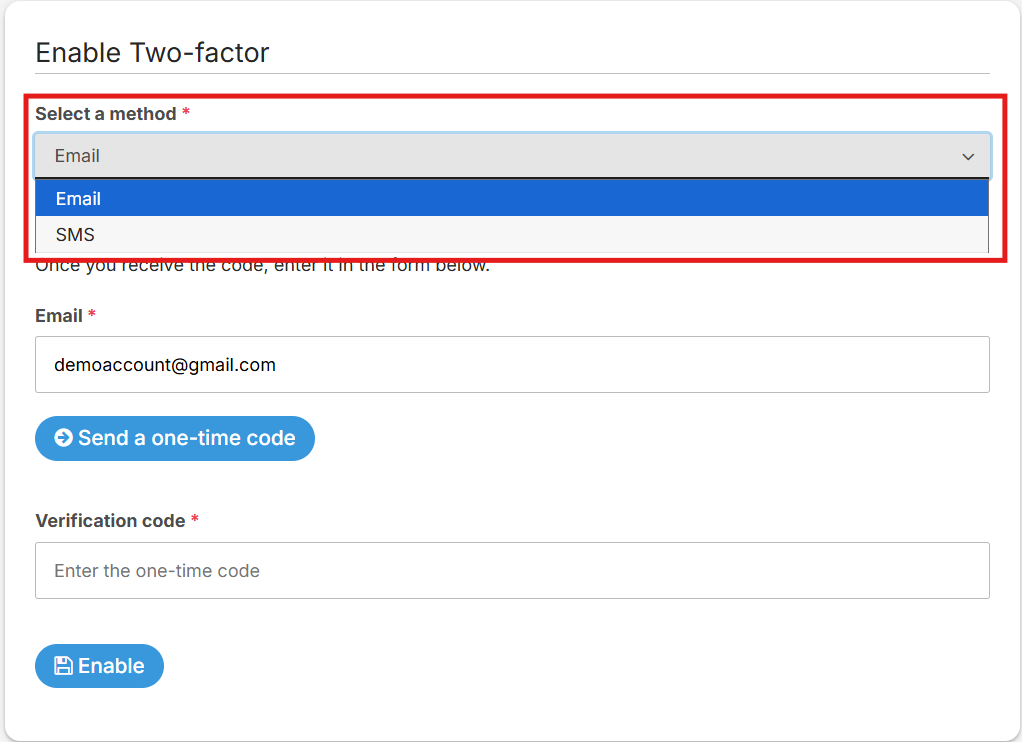The height and width of the screenshot is (742, 1022).
Task: Click arrow icon on Send one-time code button
Action: coord(63,438)
